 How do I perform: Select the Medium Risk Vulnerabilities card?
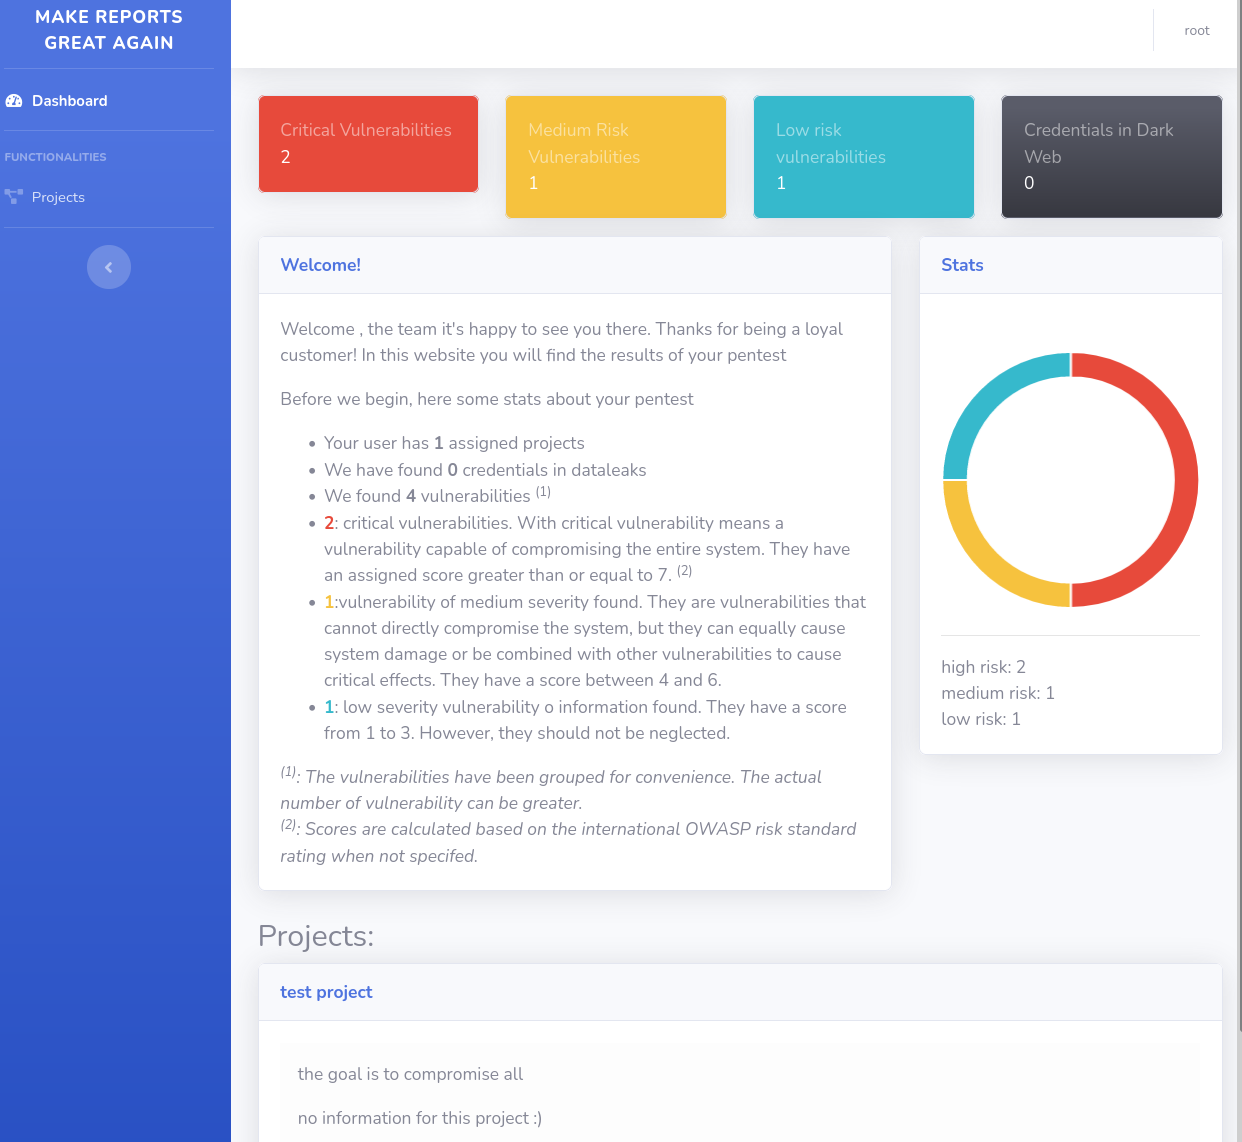click(x=616, y=157)
